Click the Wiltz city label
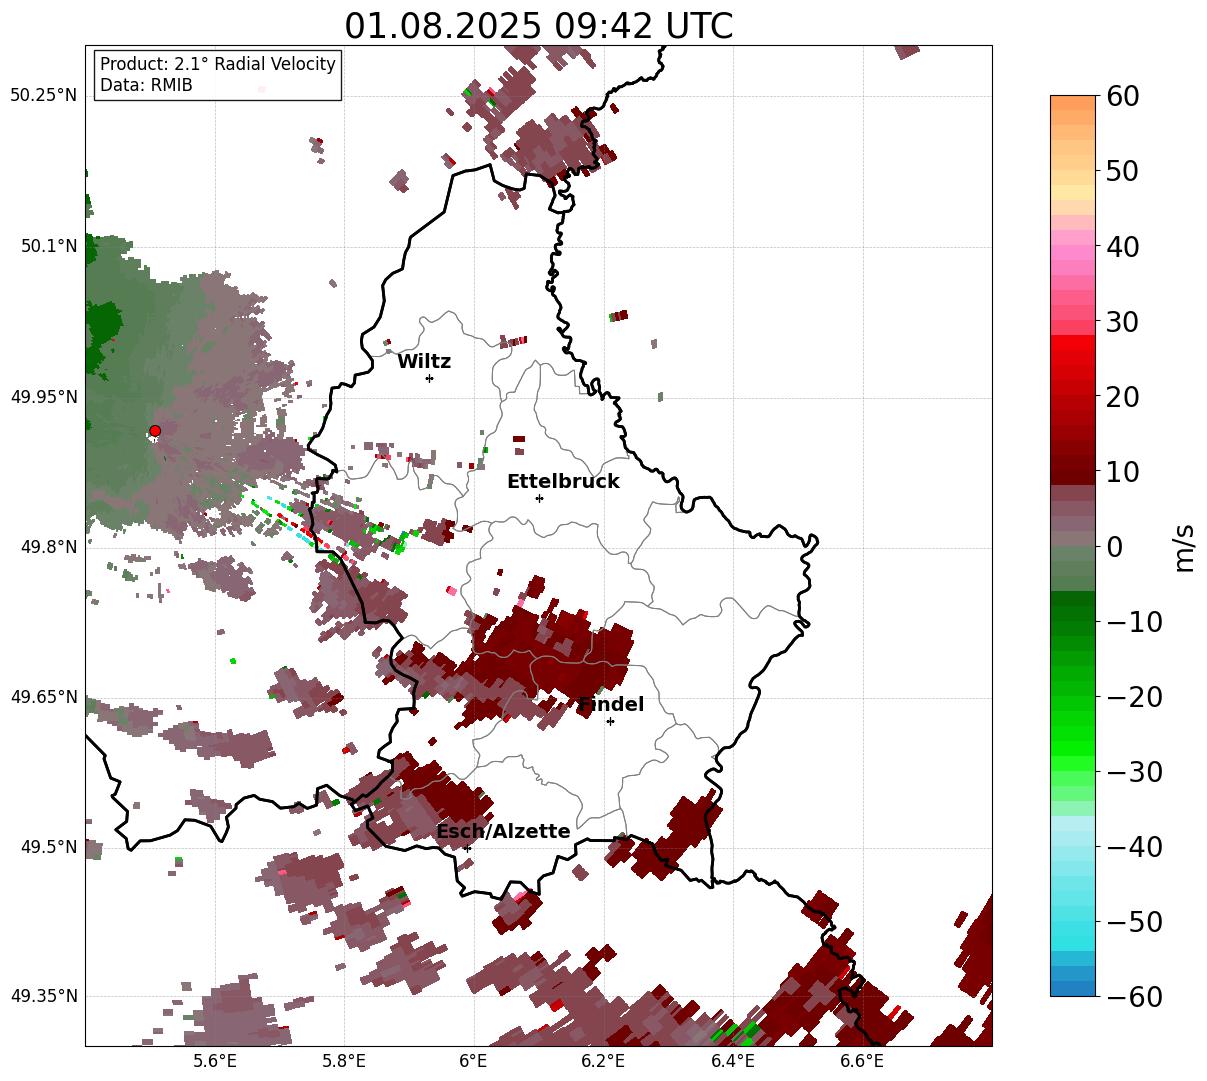 424,362
